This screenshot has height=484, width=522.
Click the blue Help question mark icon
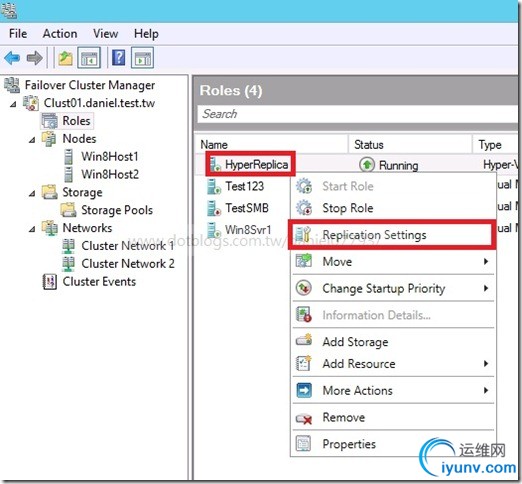click(119, 58)
